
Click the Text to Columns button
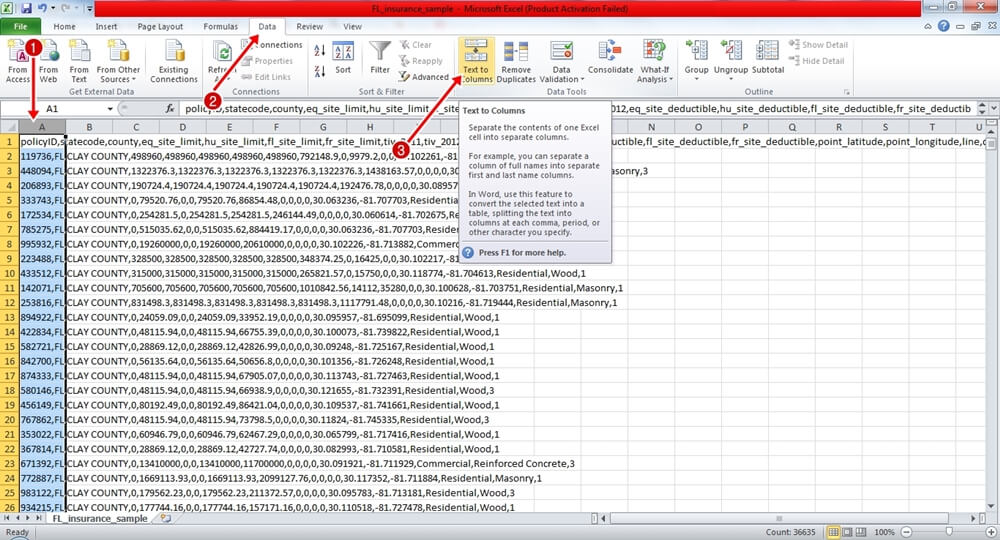476,61
